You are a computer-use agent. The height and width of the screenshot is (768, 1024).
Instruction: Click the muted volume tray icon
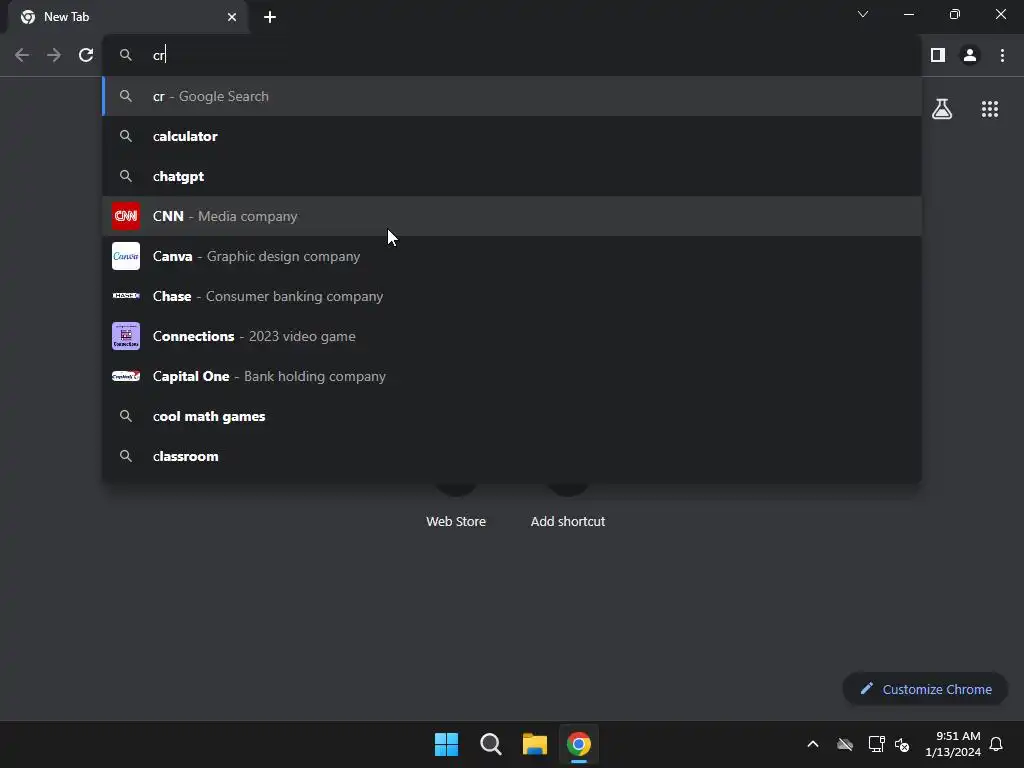click(x=902, y=744)
